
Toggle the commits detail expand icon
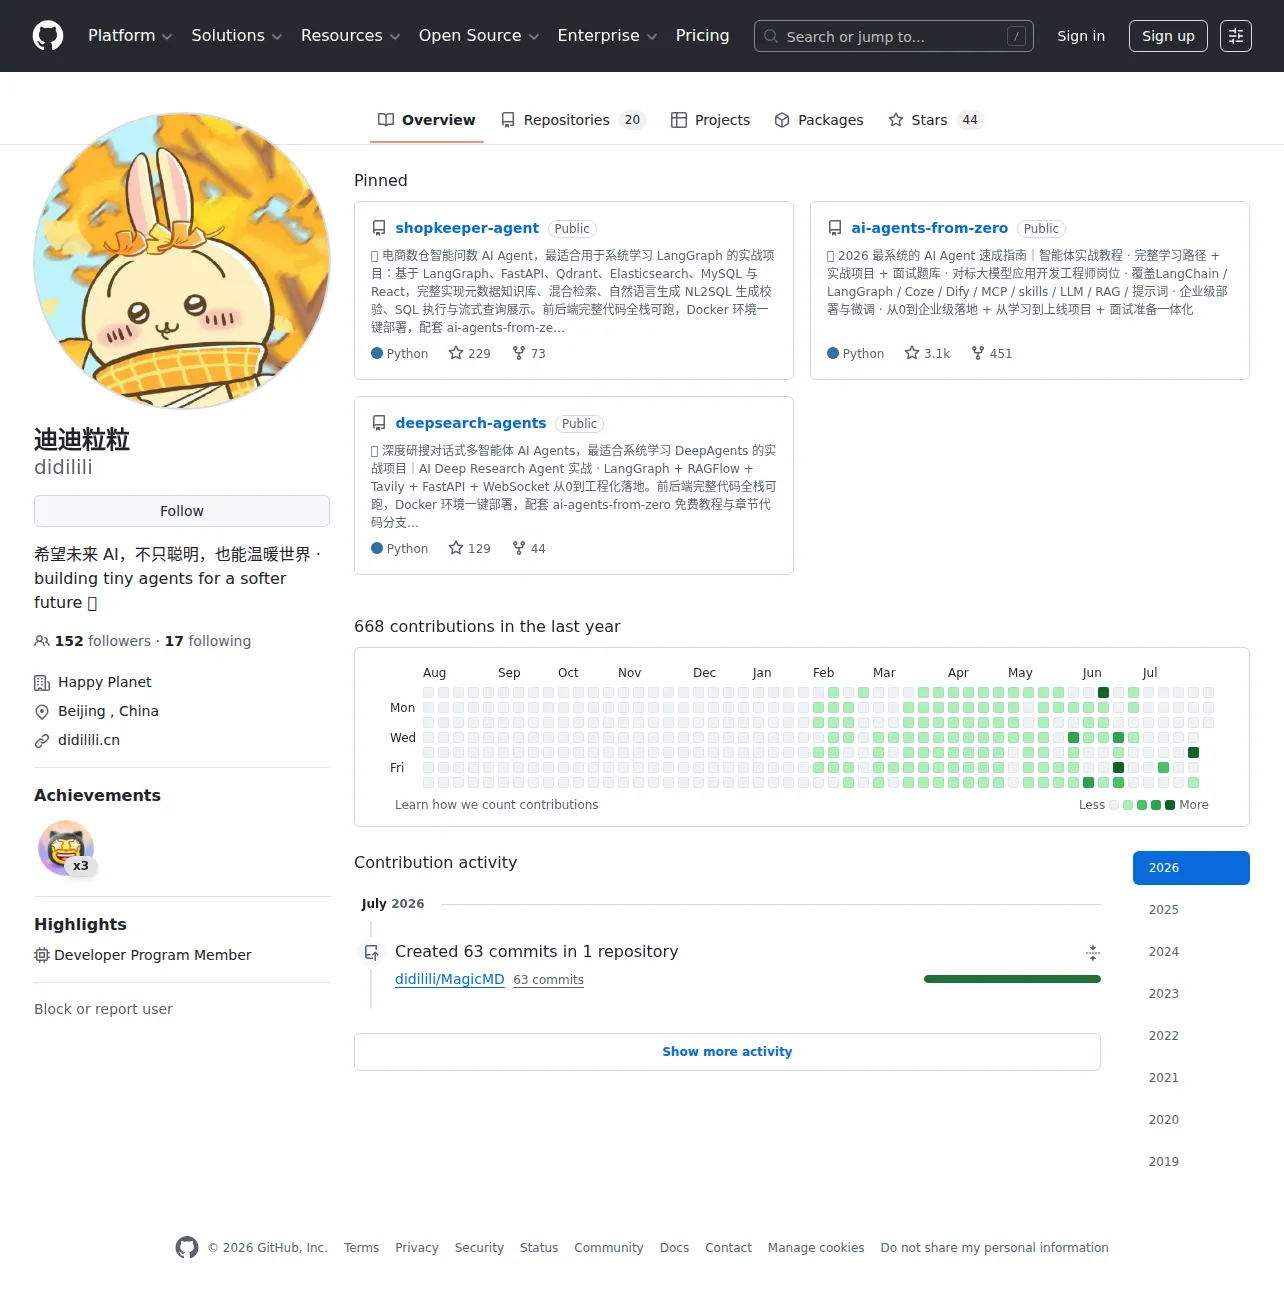[1093, 952]
